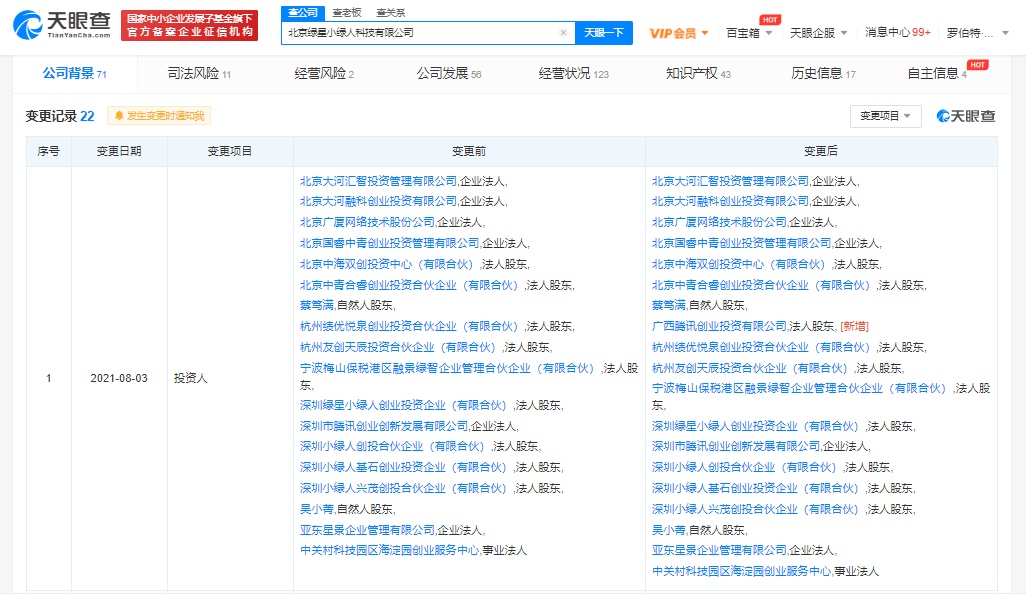The image size is (1026, 595).
Task: Click the official credit agency red banner
Action: click(190, 26)
